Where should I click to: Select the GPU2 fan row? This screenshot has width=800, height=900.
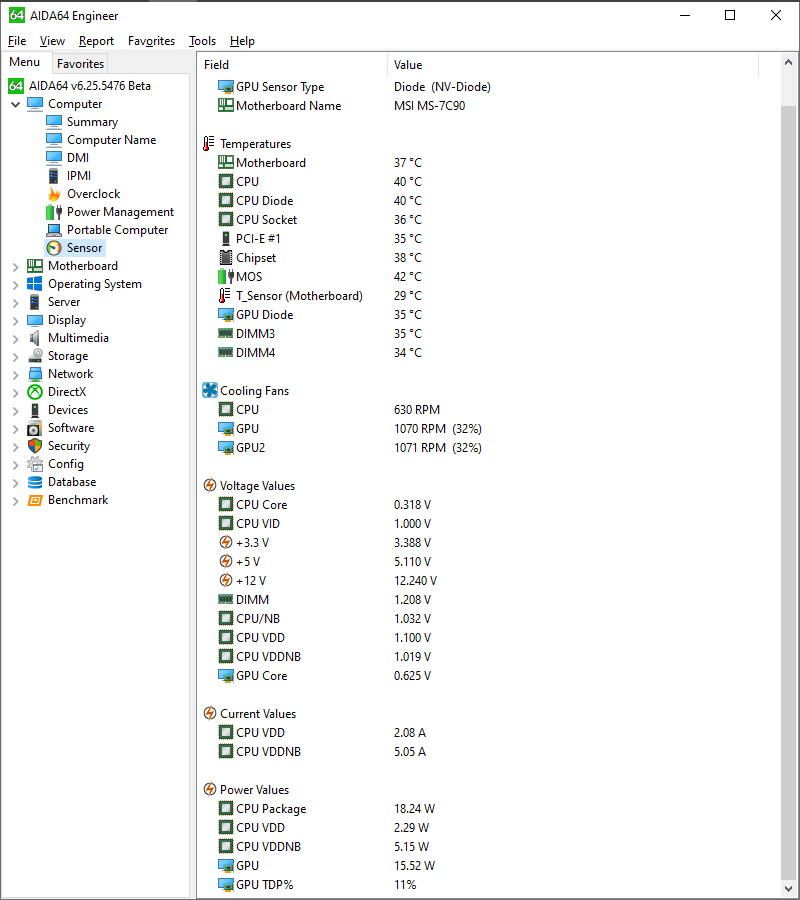pyautogui.click(x=488, y=448)
